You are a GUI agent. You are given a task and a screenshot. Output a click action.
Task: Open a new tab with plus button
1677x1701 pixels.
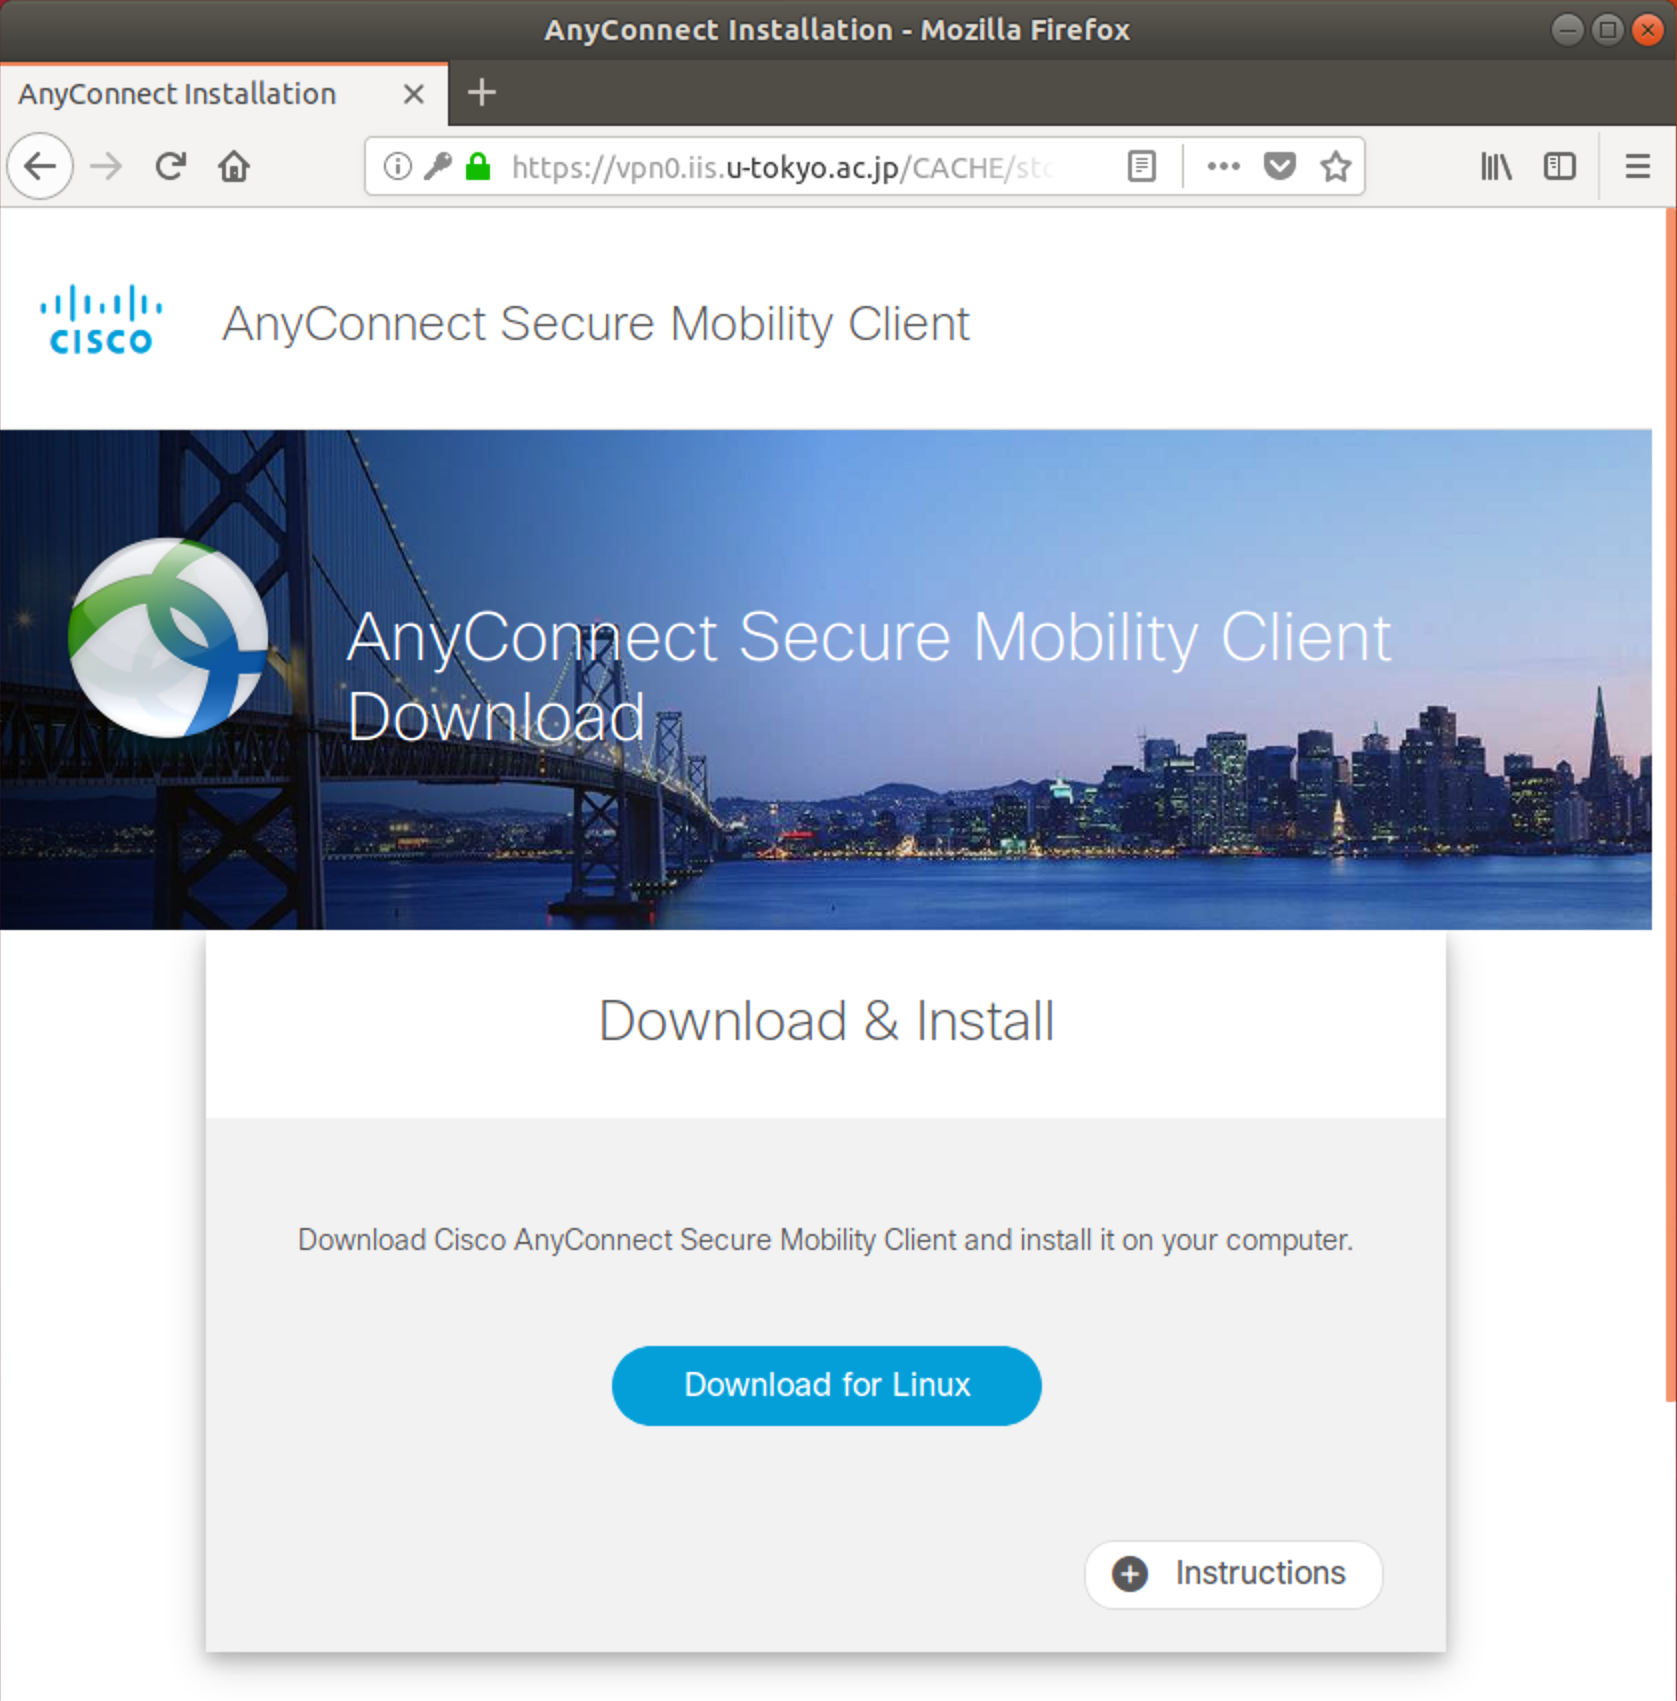tap(482, 93)
